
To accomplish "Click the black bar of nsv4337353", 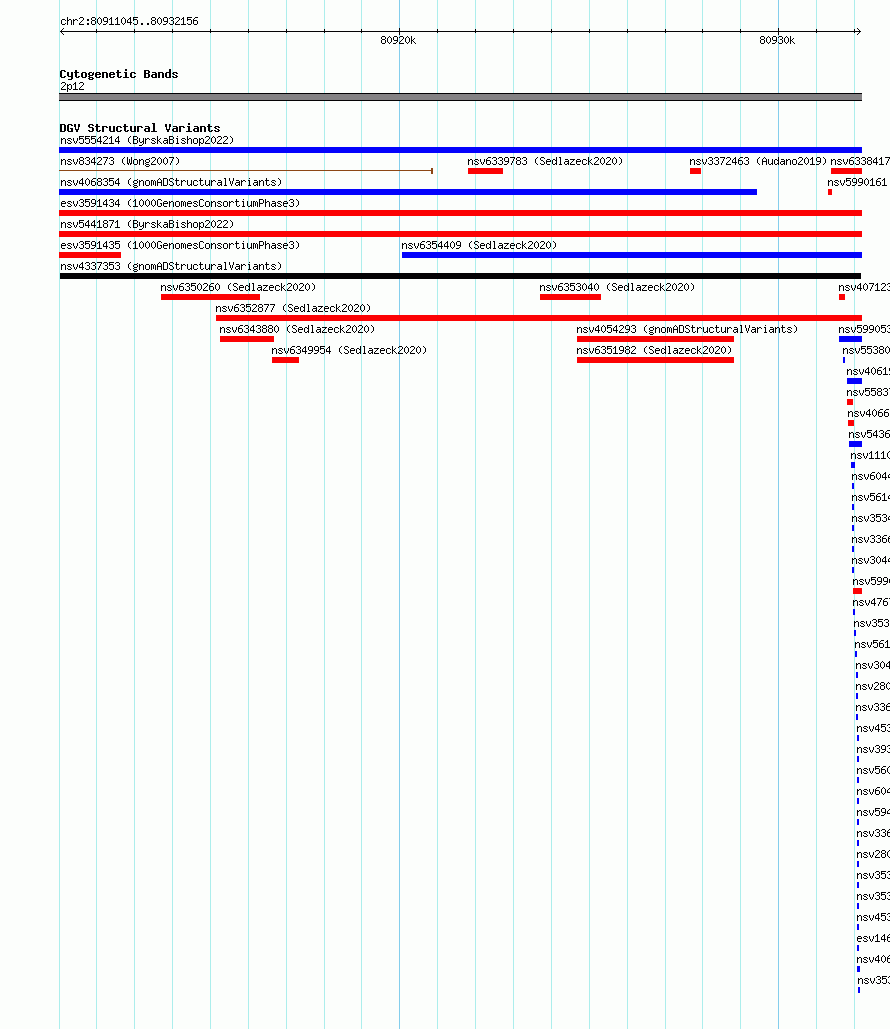I will [460, 276].
